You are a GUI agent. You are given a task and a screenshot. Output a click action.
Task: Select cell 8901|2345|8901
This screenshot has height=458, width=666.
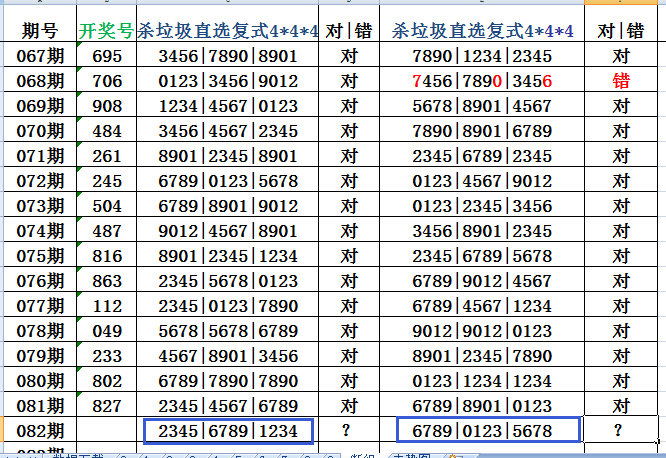pos(228,156)
